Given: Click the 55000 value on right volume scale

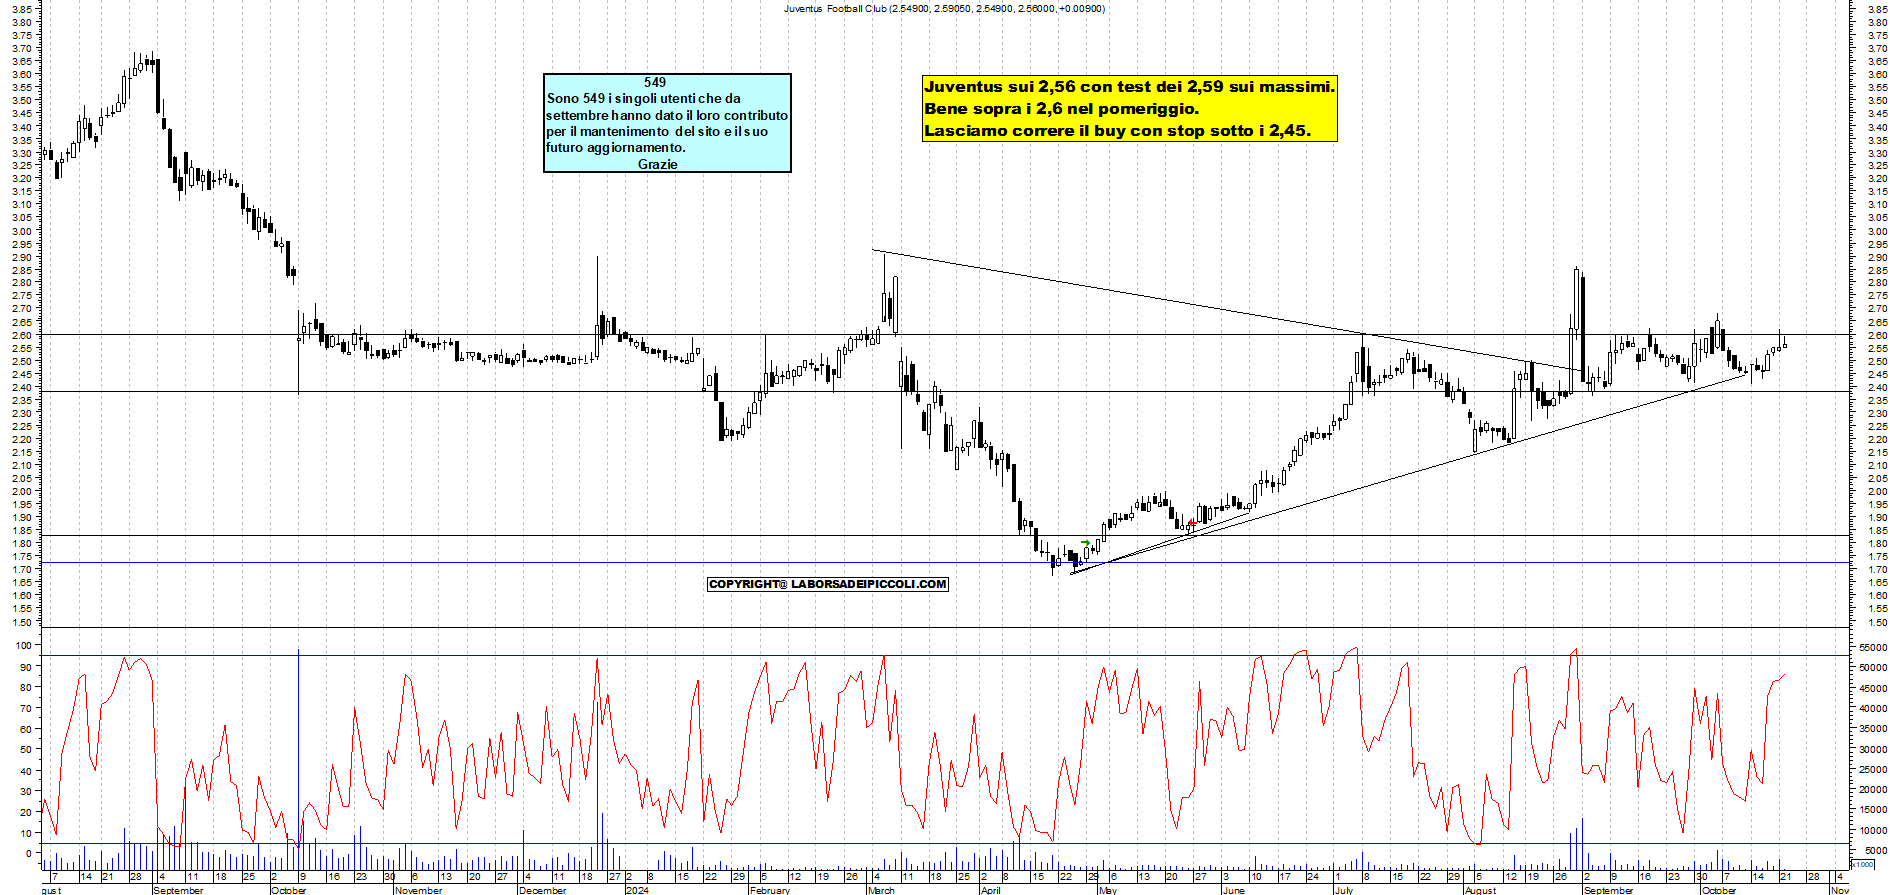Looking at the screenshot, I should point(1873,647).
